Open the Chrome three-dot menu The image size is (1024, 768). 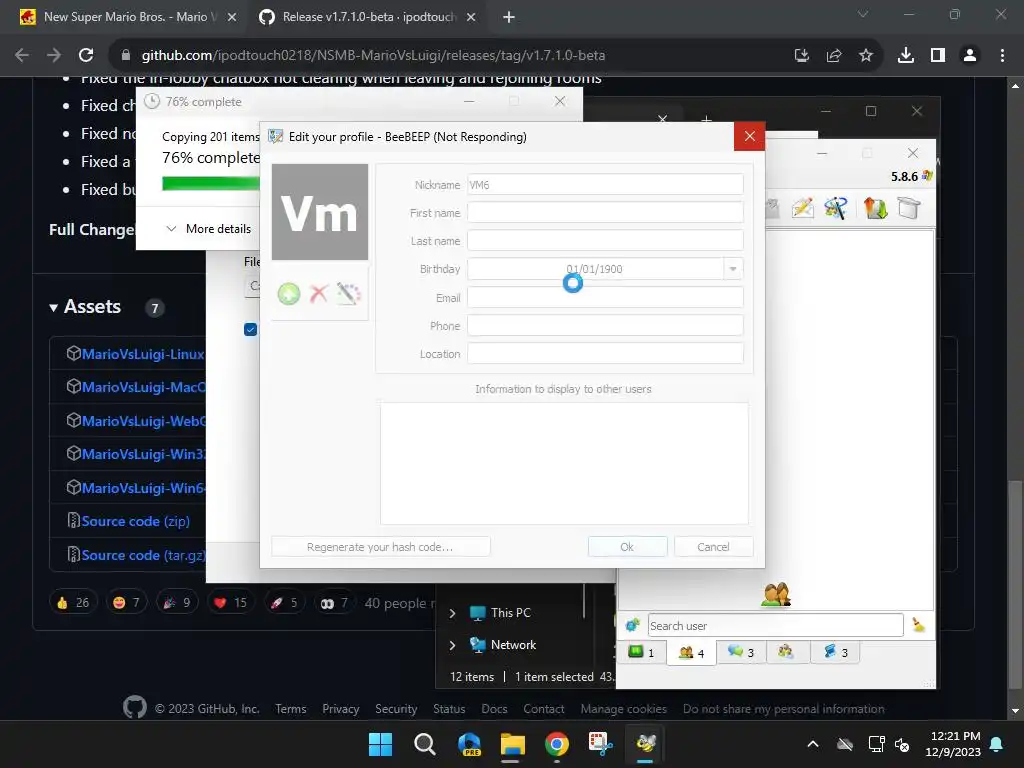click(x=1002, y=56)
